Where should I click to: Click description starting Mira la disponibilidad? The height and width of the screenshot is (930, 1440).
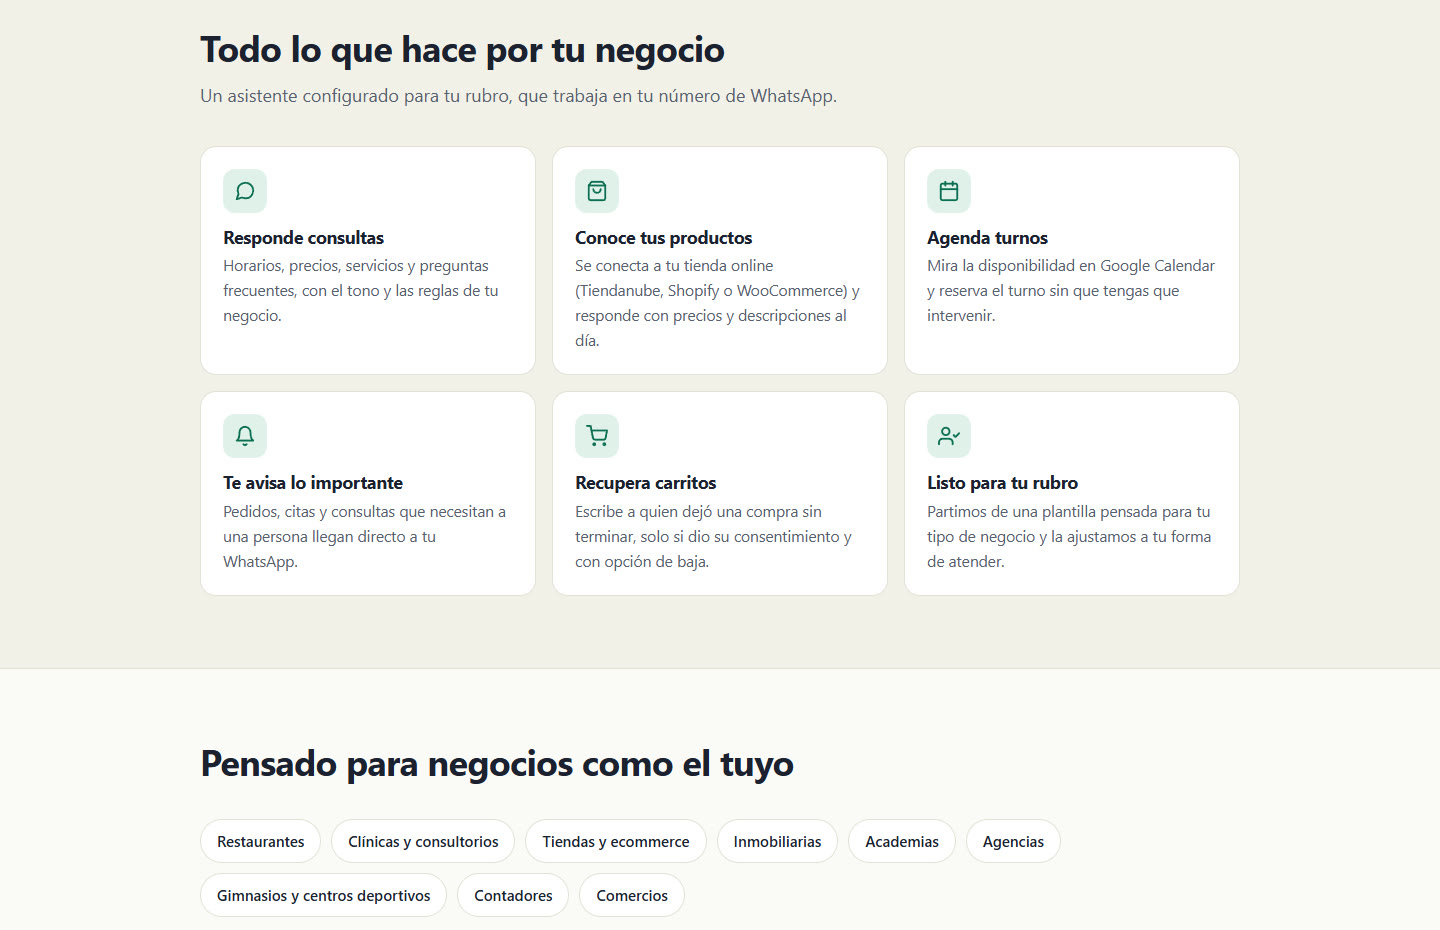(1071, 291)
